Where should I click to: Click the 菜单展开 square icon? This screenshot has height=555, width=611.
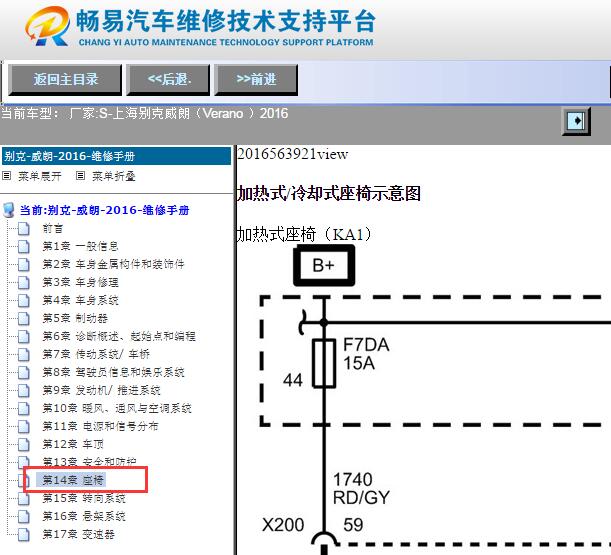[7, 176]
